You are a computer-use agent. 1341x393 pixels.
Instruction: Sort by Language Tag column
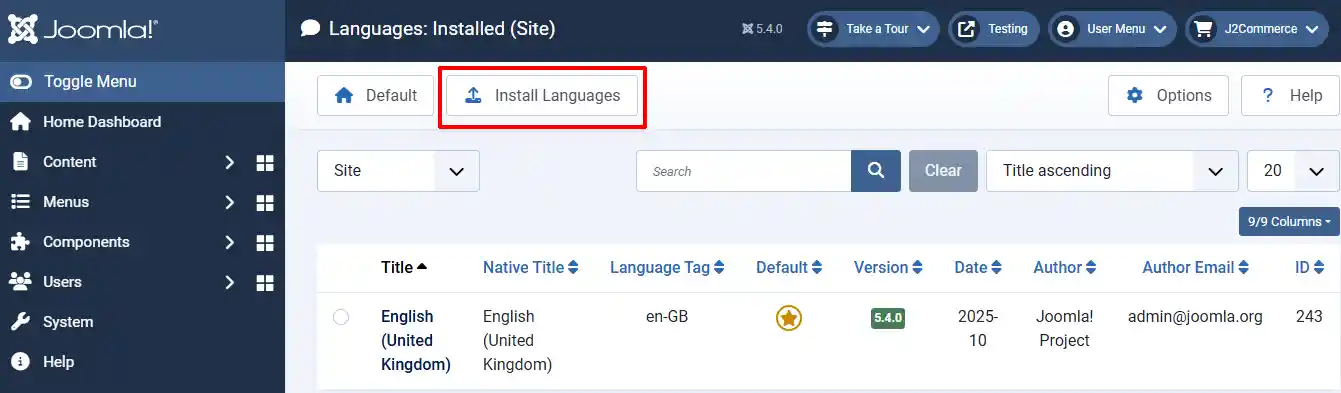[x=668, y=268]
